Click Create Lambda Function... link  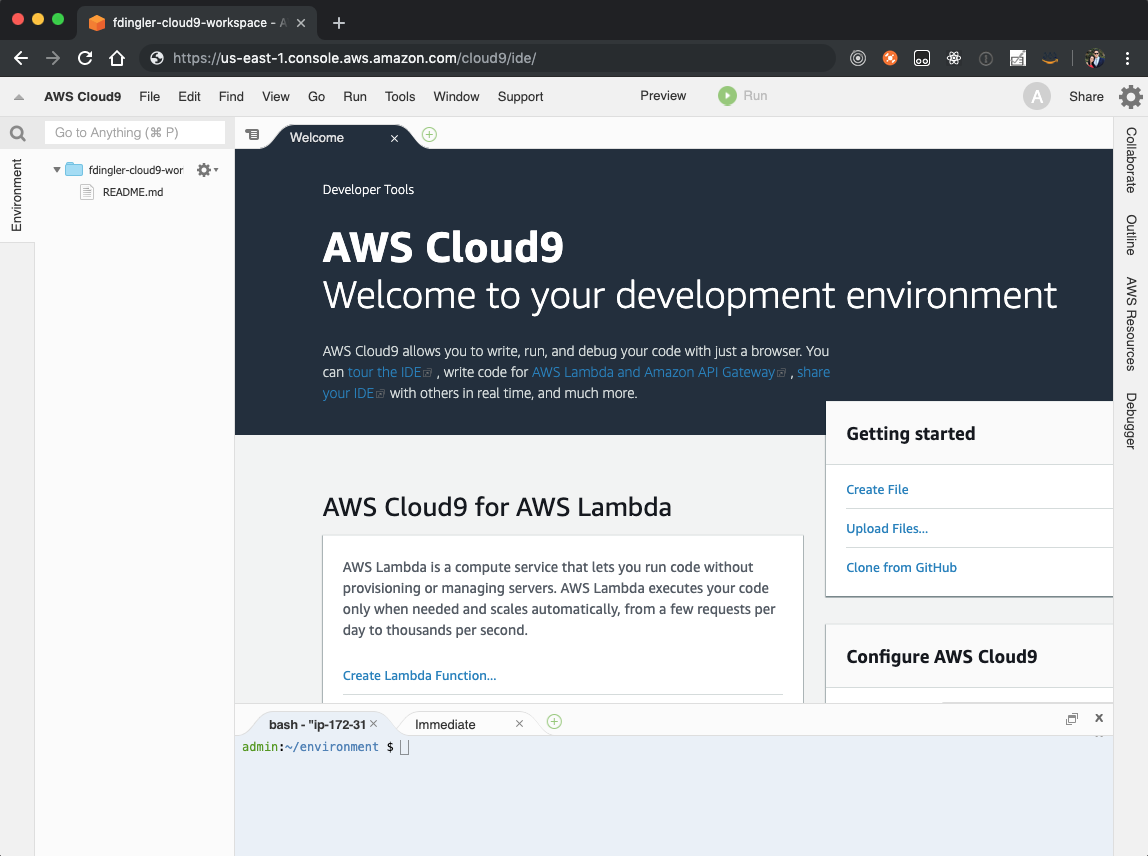pyautogui.click(x=420, y=675)
